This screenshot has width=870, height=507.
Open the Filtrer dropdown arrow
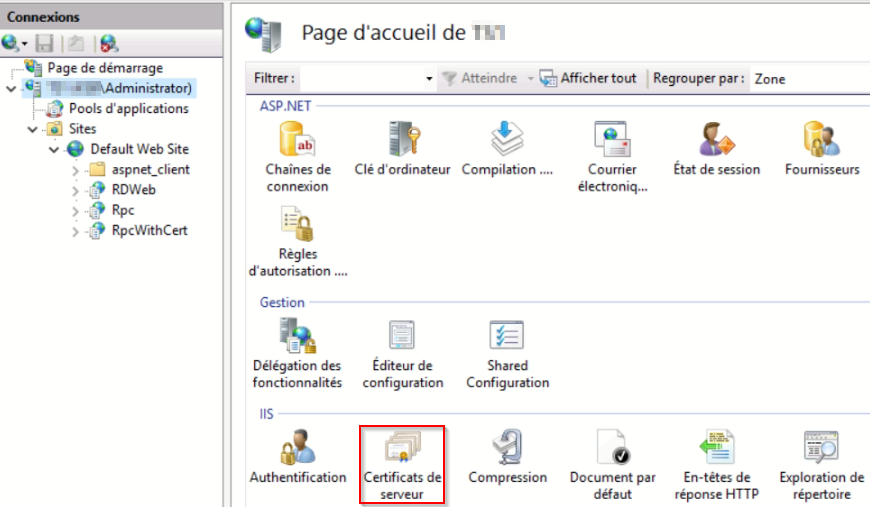pyautogui.click(x=429, y=78)
